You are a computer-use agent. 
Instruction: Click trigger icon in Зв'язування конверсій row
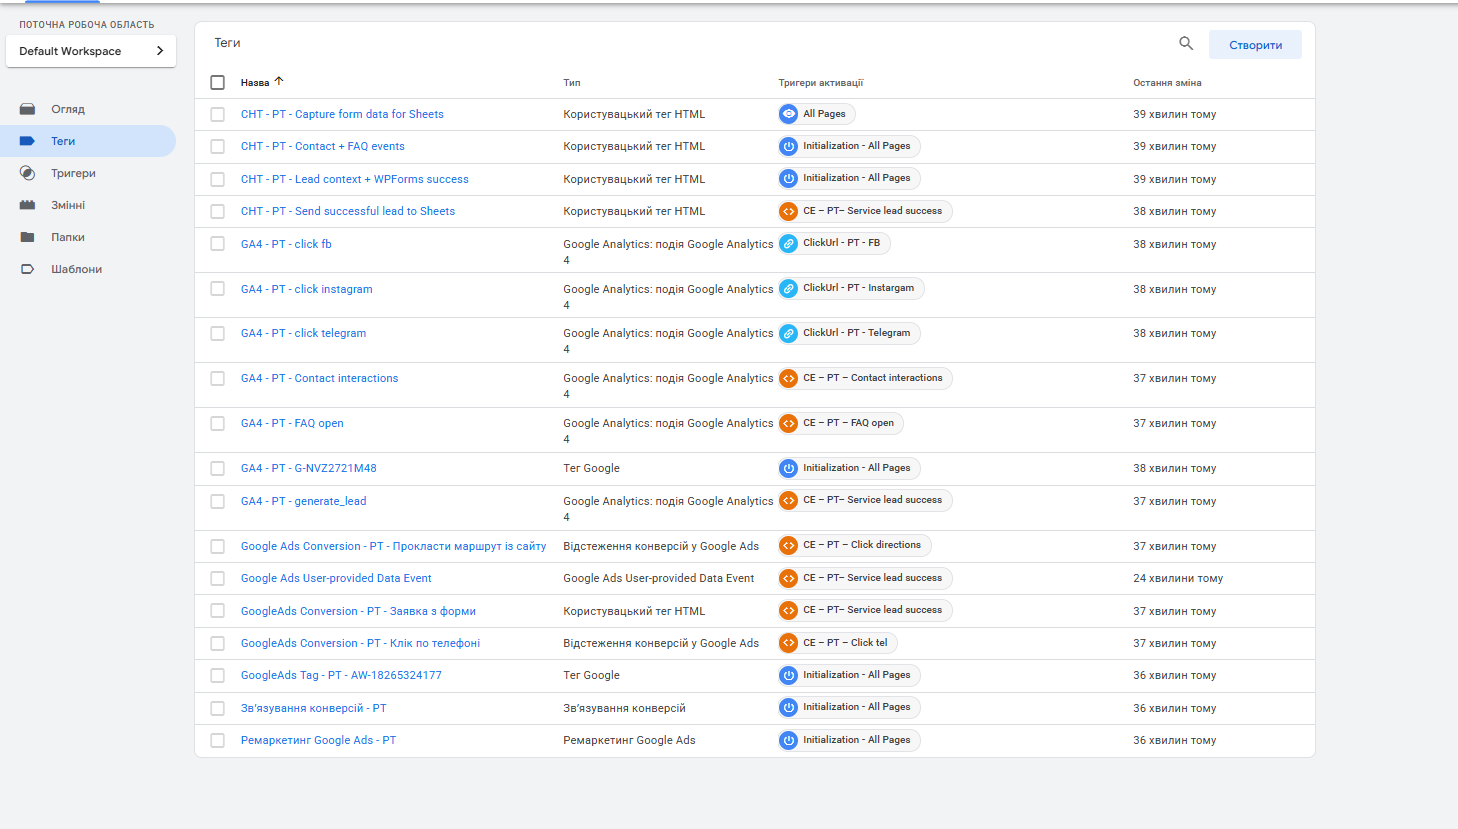point(789,707)
